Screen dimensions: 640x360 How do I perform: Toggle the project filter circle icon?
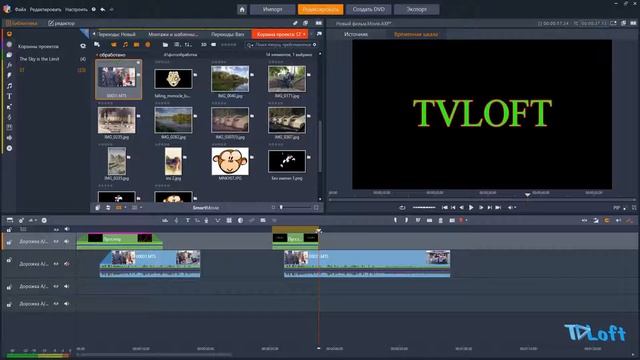pyautogui.click(x=148, y=44)
